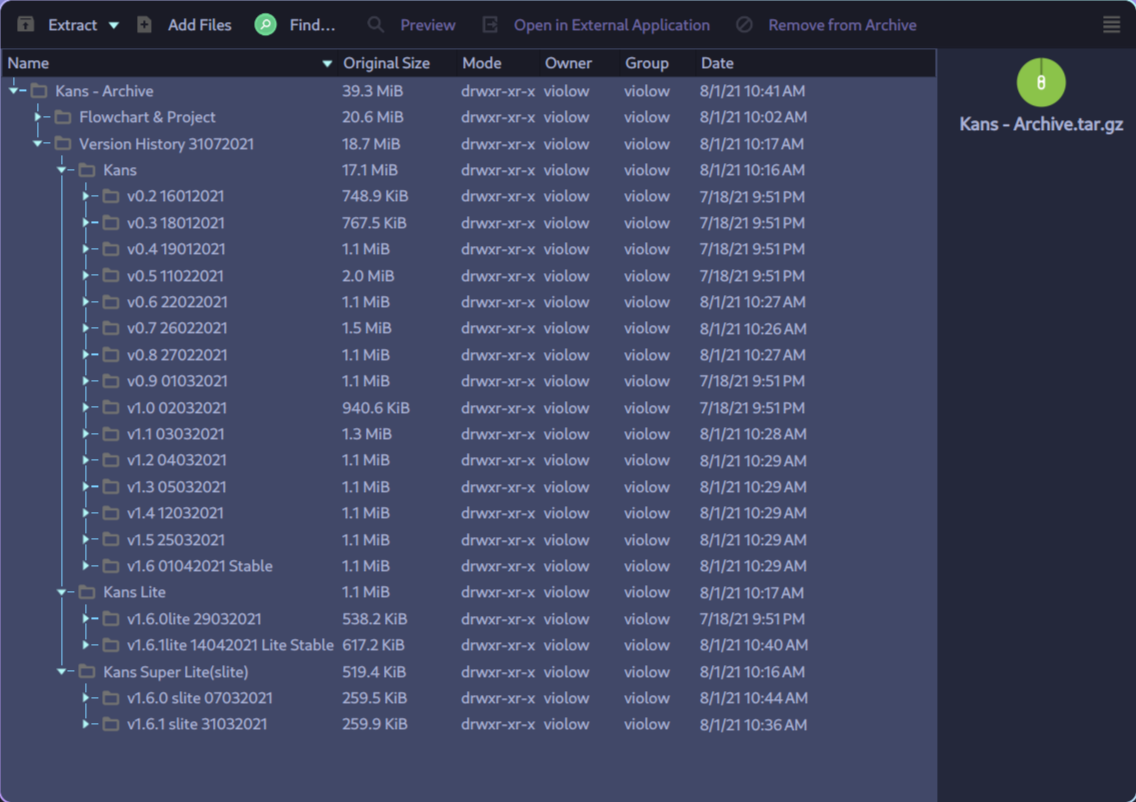Collapse the Kans Lite folder
This screenshot has width=1136, height=802.
tap(62, 592)
